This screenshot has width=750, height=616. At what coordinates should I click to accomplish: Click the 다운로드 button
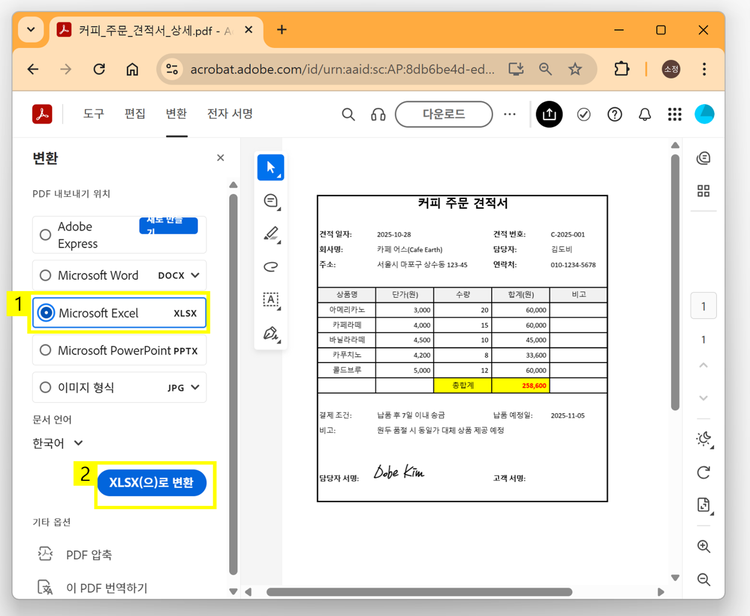click(444, 114)
